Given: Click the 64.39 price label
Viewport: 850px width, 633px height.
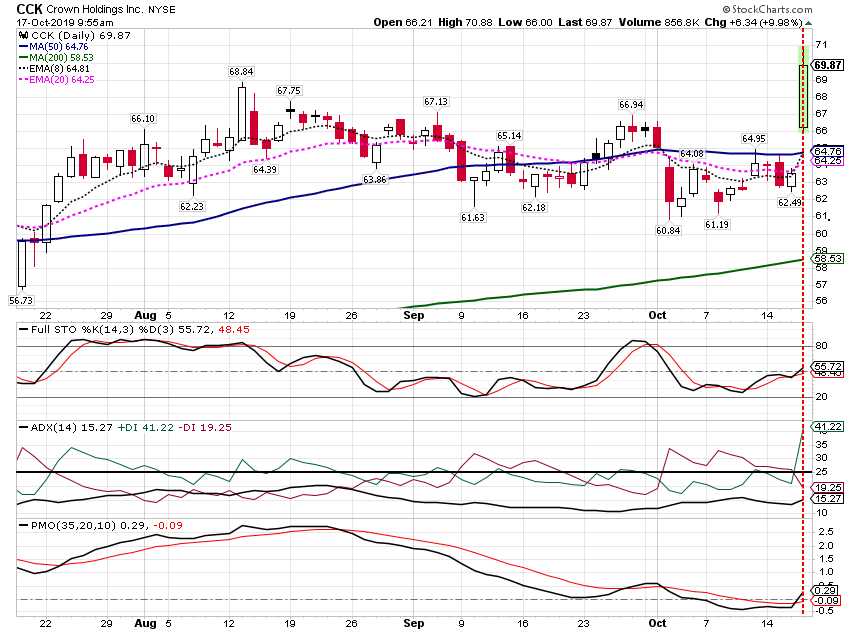Looking at the screenshot, I should pyautogui.click(x=265, y=170).
